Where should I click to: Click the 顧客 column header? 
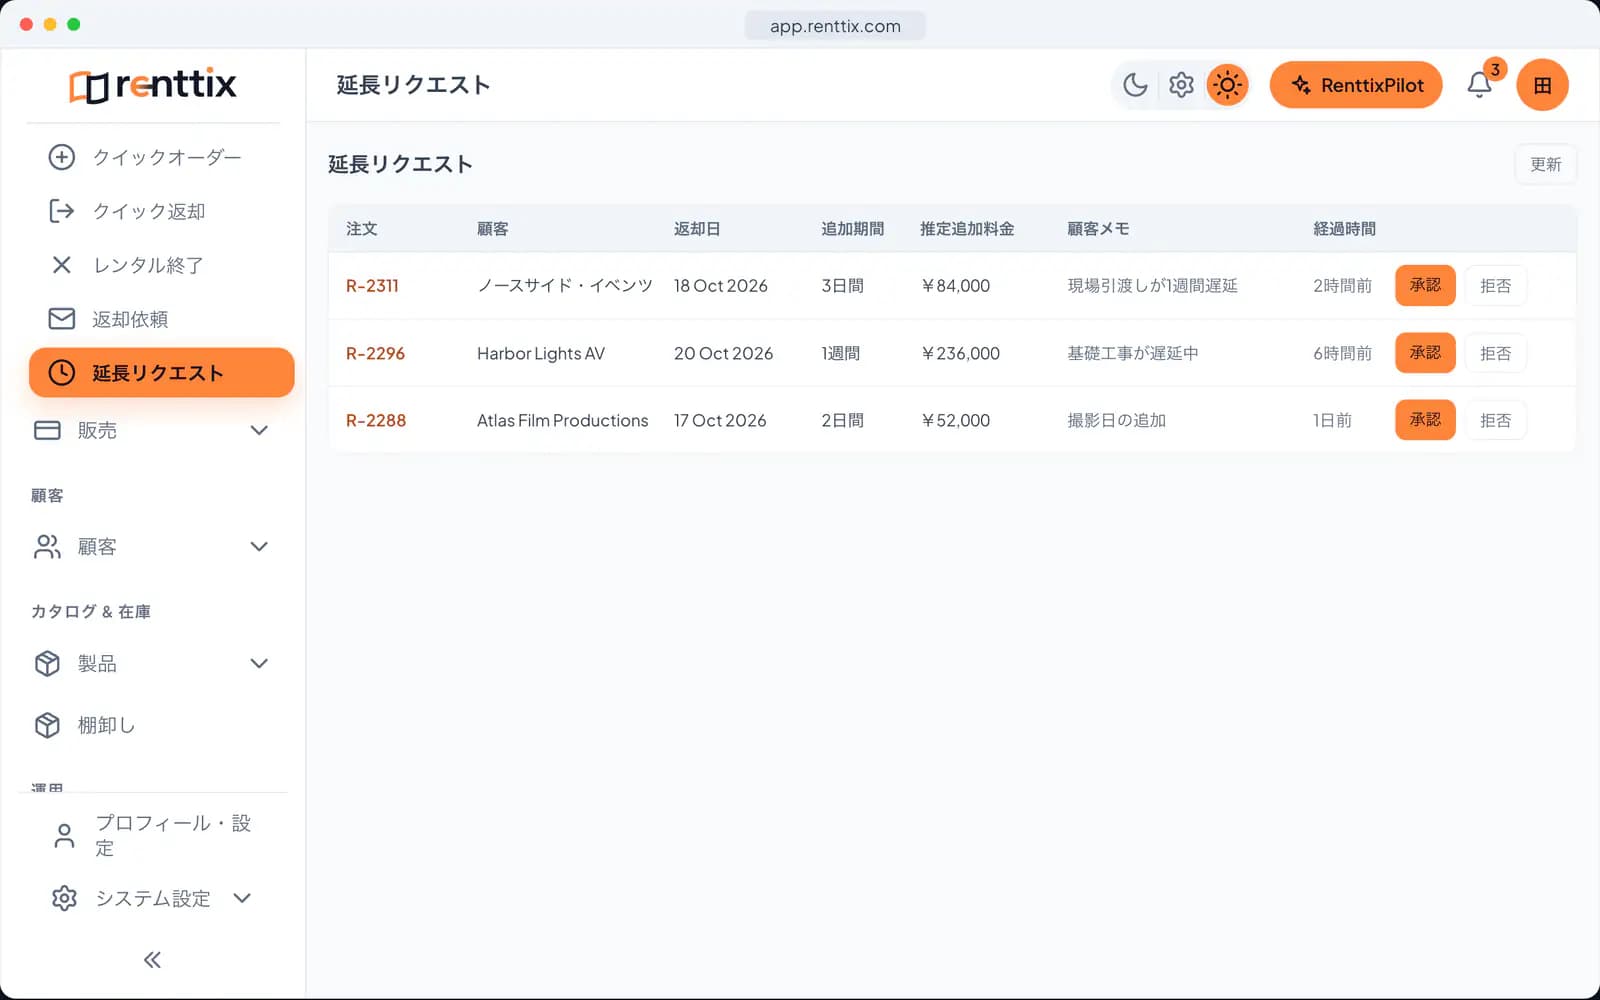point(493,229)
